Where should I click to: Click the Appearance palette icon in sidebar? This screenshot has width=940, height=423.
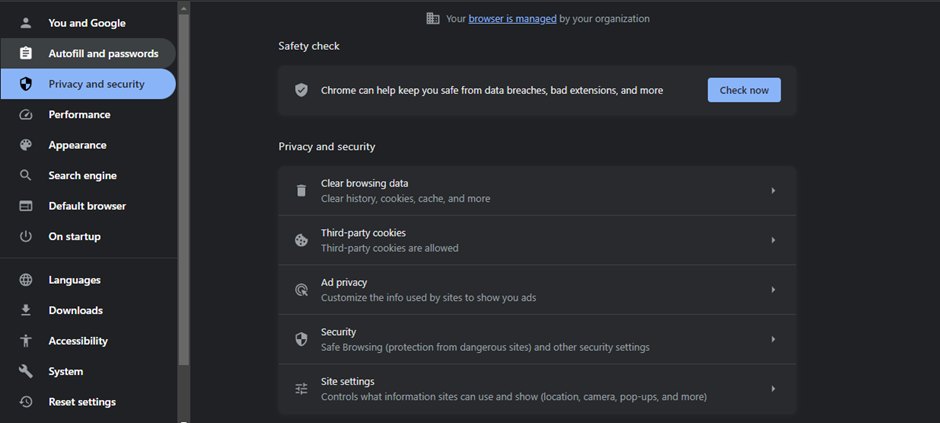[x=27, y=145]
